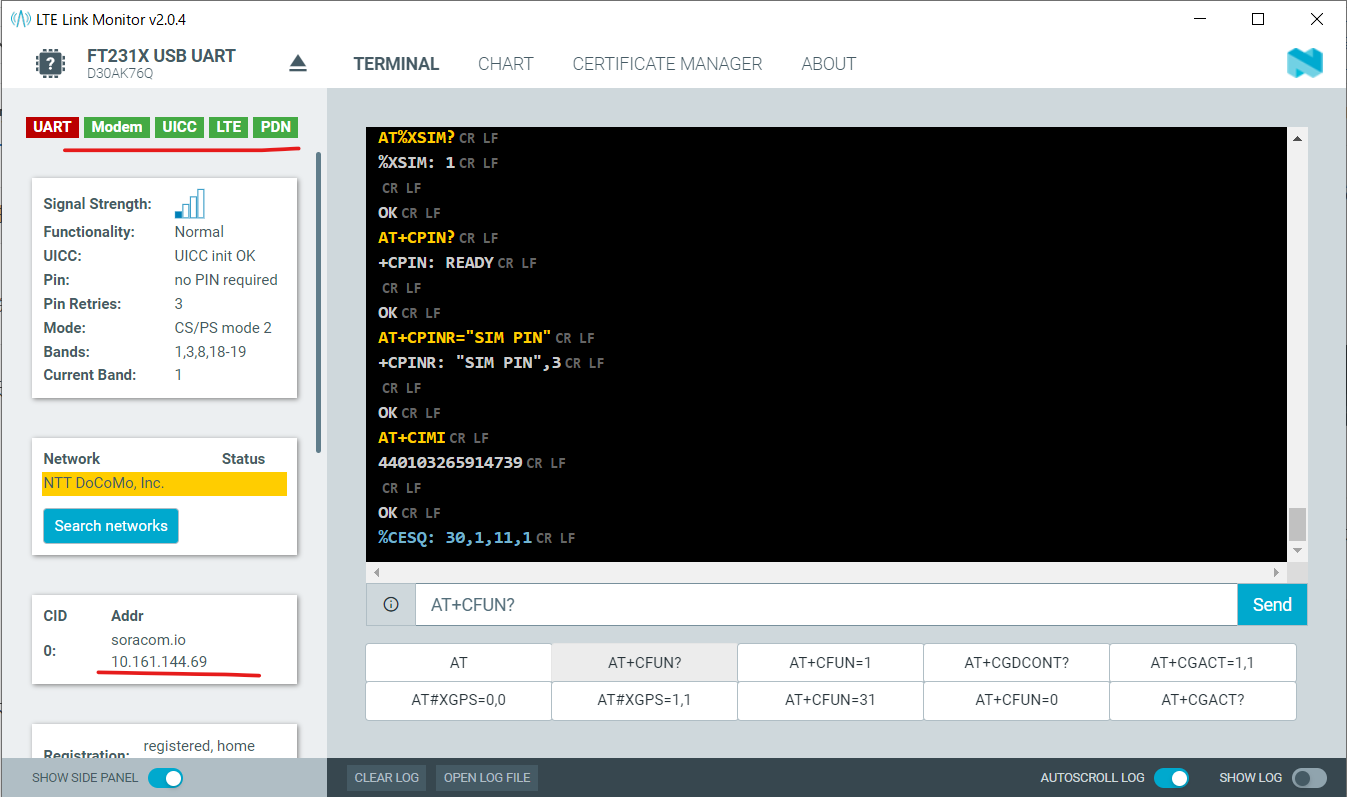Click the signal strength bars icon

click(189, 204)
